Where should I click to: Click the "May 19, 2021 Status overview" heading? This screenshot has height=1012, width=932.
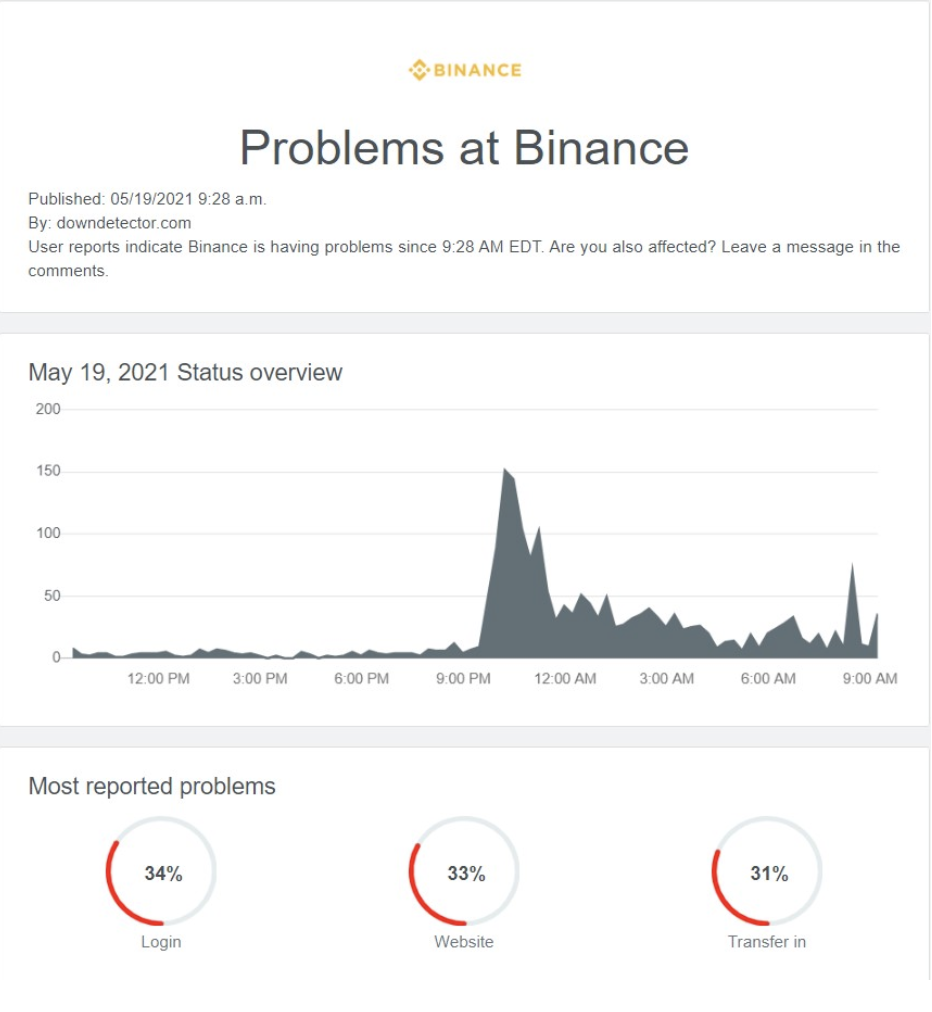185,373
